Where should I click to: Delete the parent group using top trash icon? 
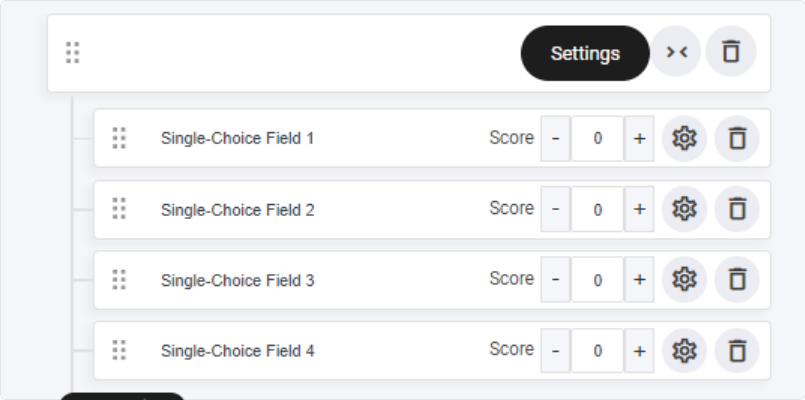click(x=731, y=51)
